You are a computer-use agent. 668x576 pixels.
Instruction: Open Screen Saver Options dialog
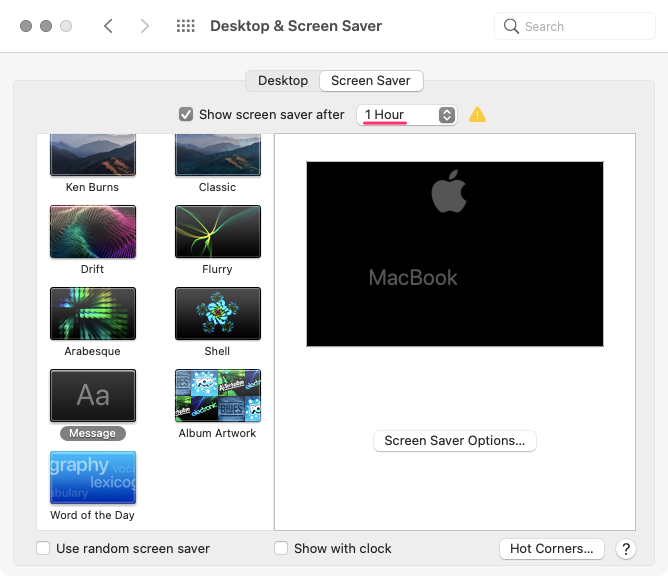click(x=455, y=441)
